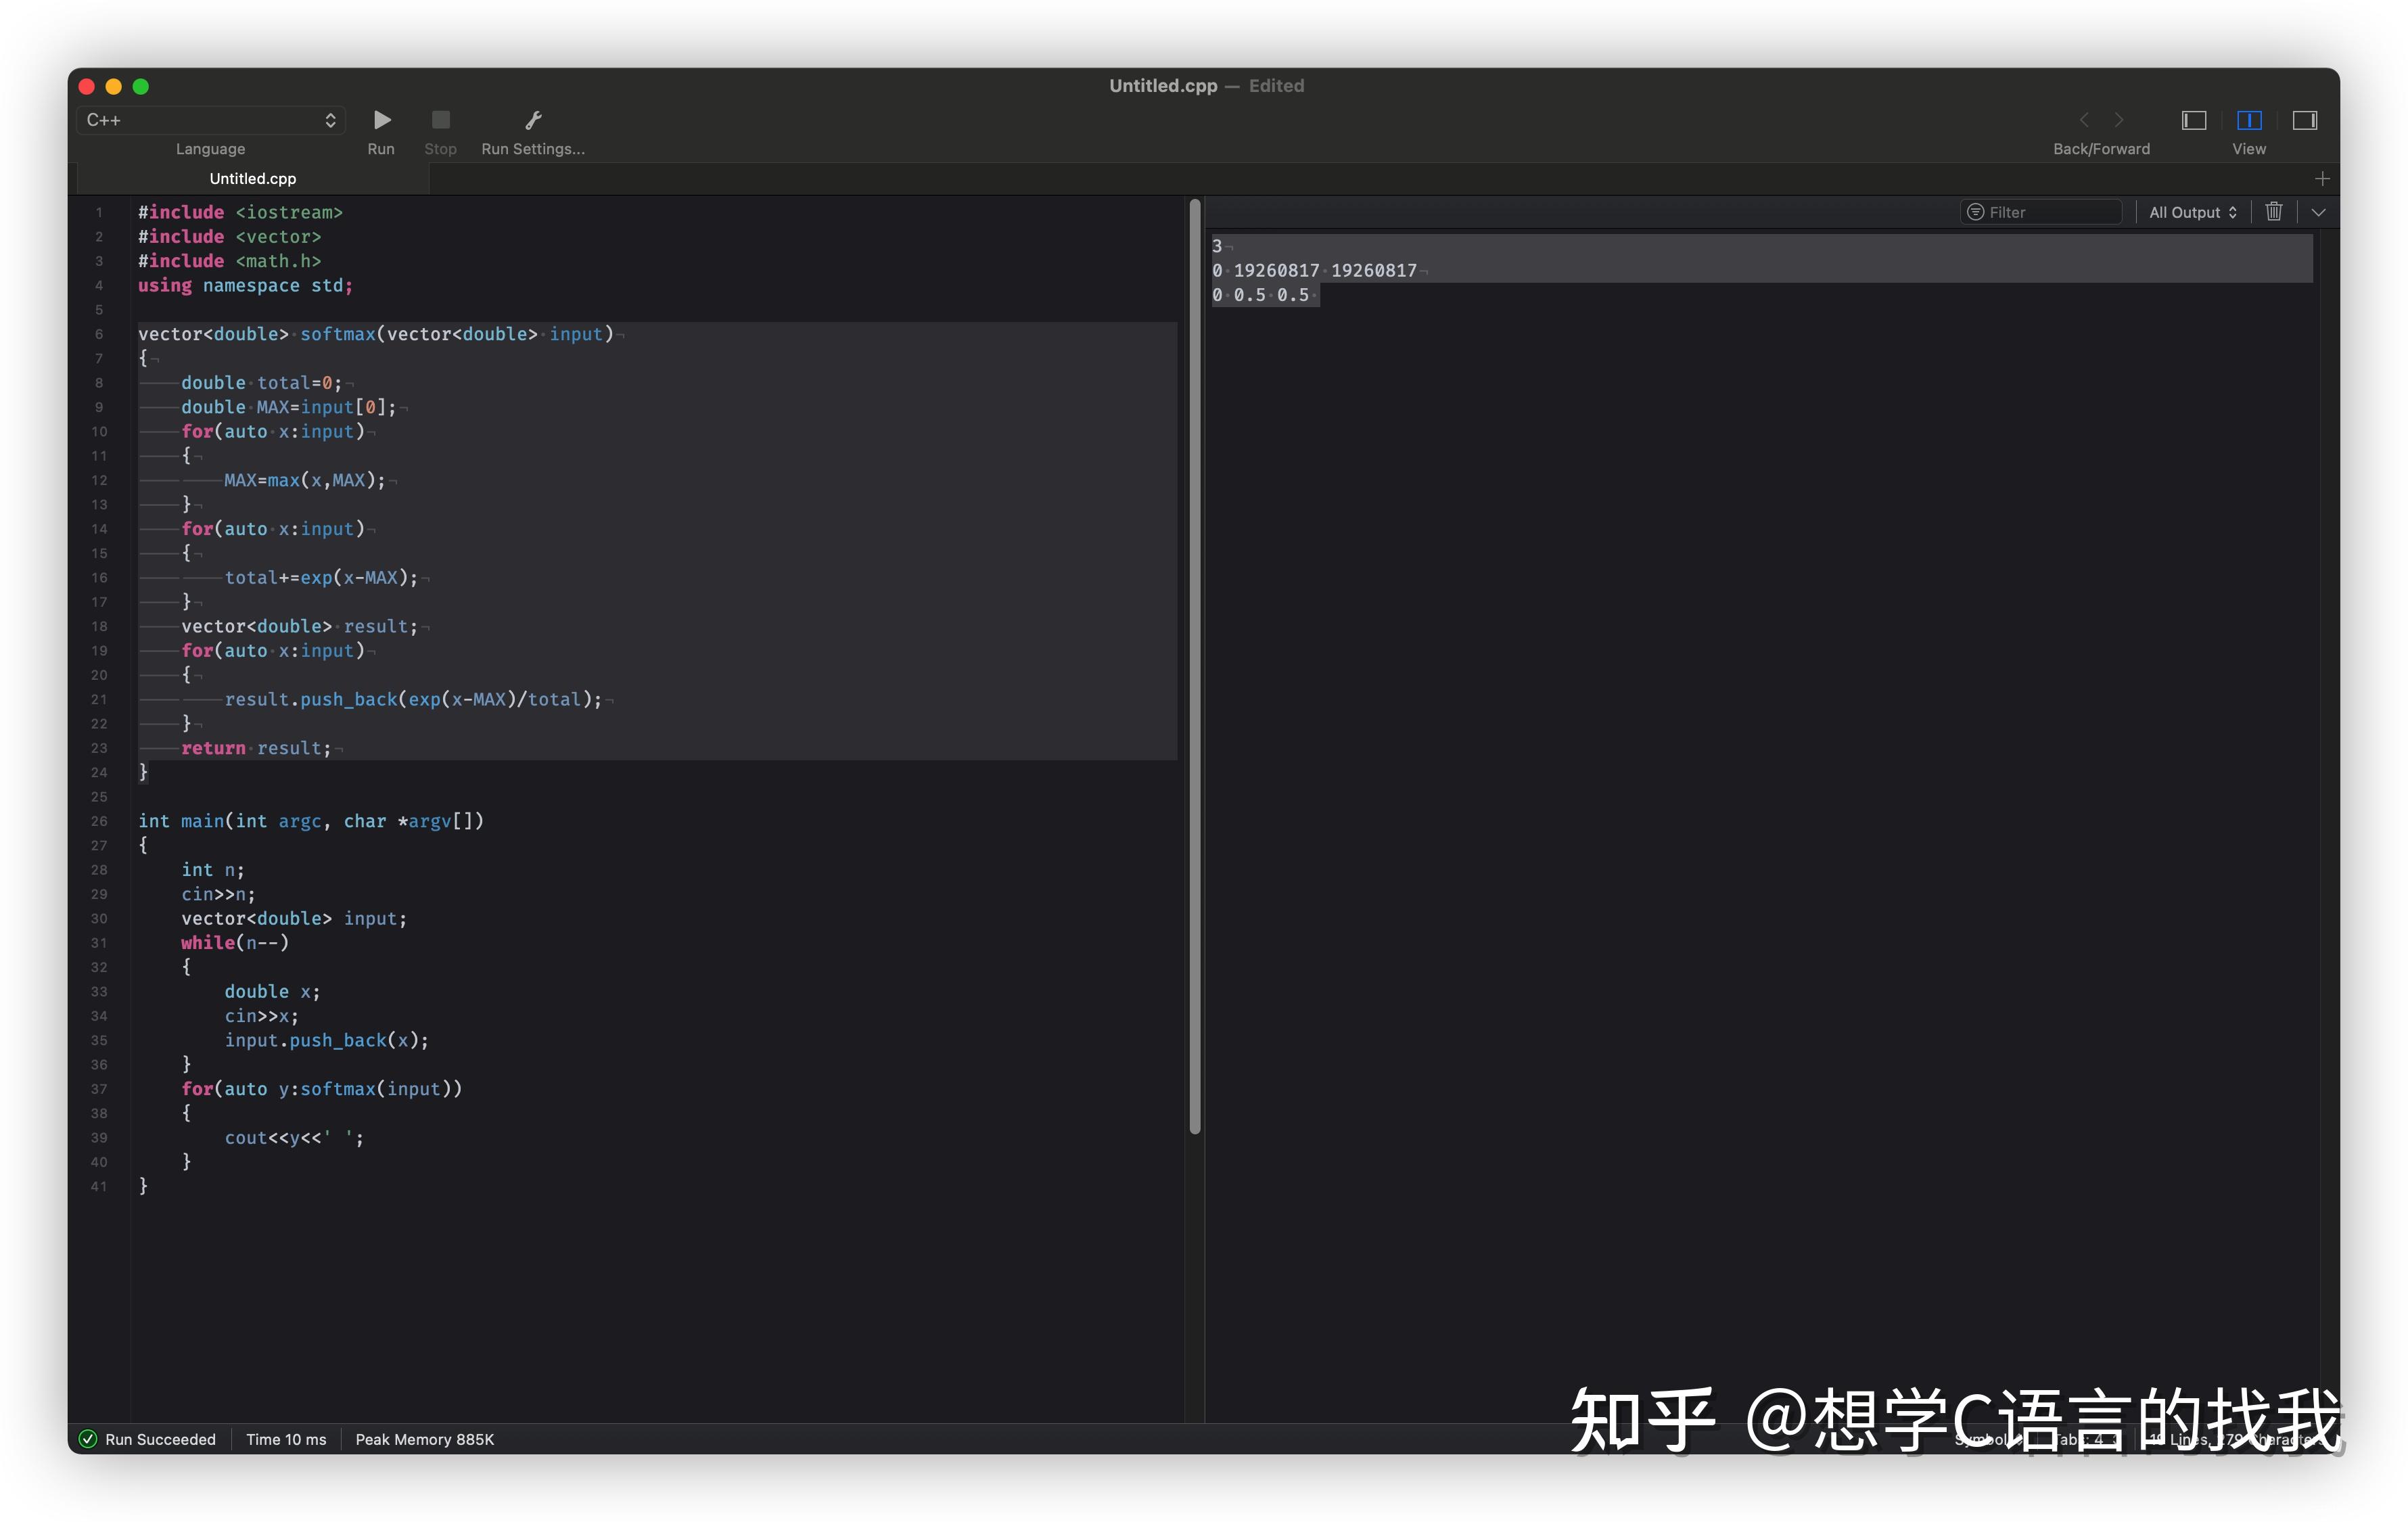Click Run Succeeded status icon
Viewport: 2408px width, 1522px height.
pyautogui.click(x=88, y=1439)
